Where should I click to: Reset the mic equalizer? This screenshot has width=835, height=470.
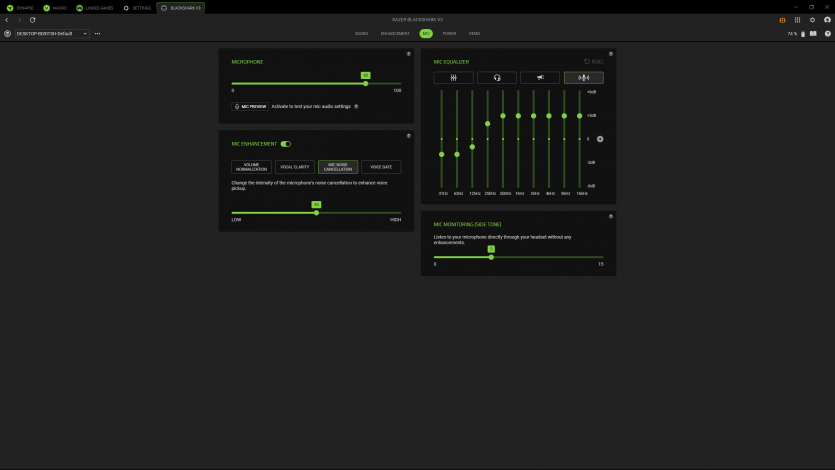click(x=594, y=62)
